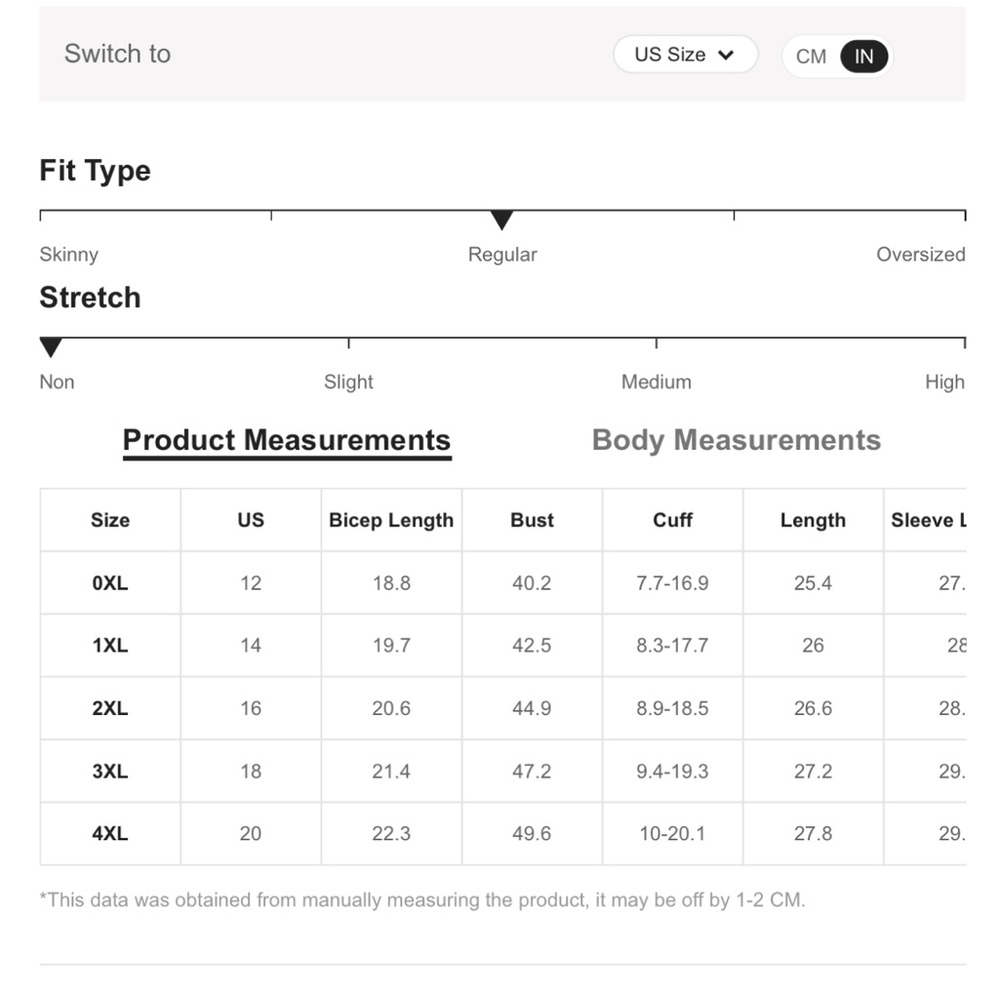Viewport: 1000px width, 1000px height.
Task: Click the Fit Type marker at Regular
Action: (x=502, y=221)
